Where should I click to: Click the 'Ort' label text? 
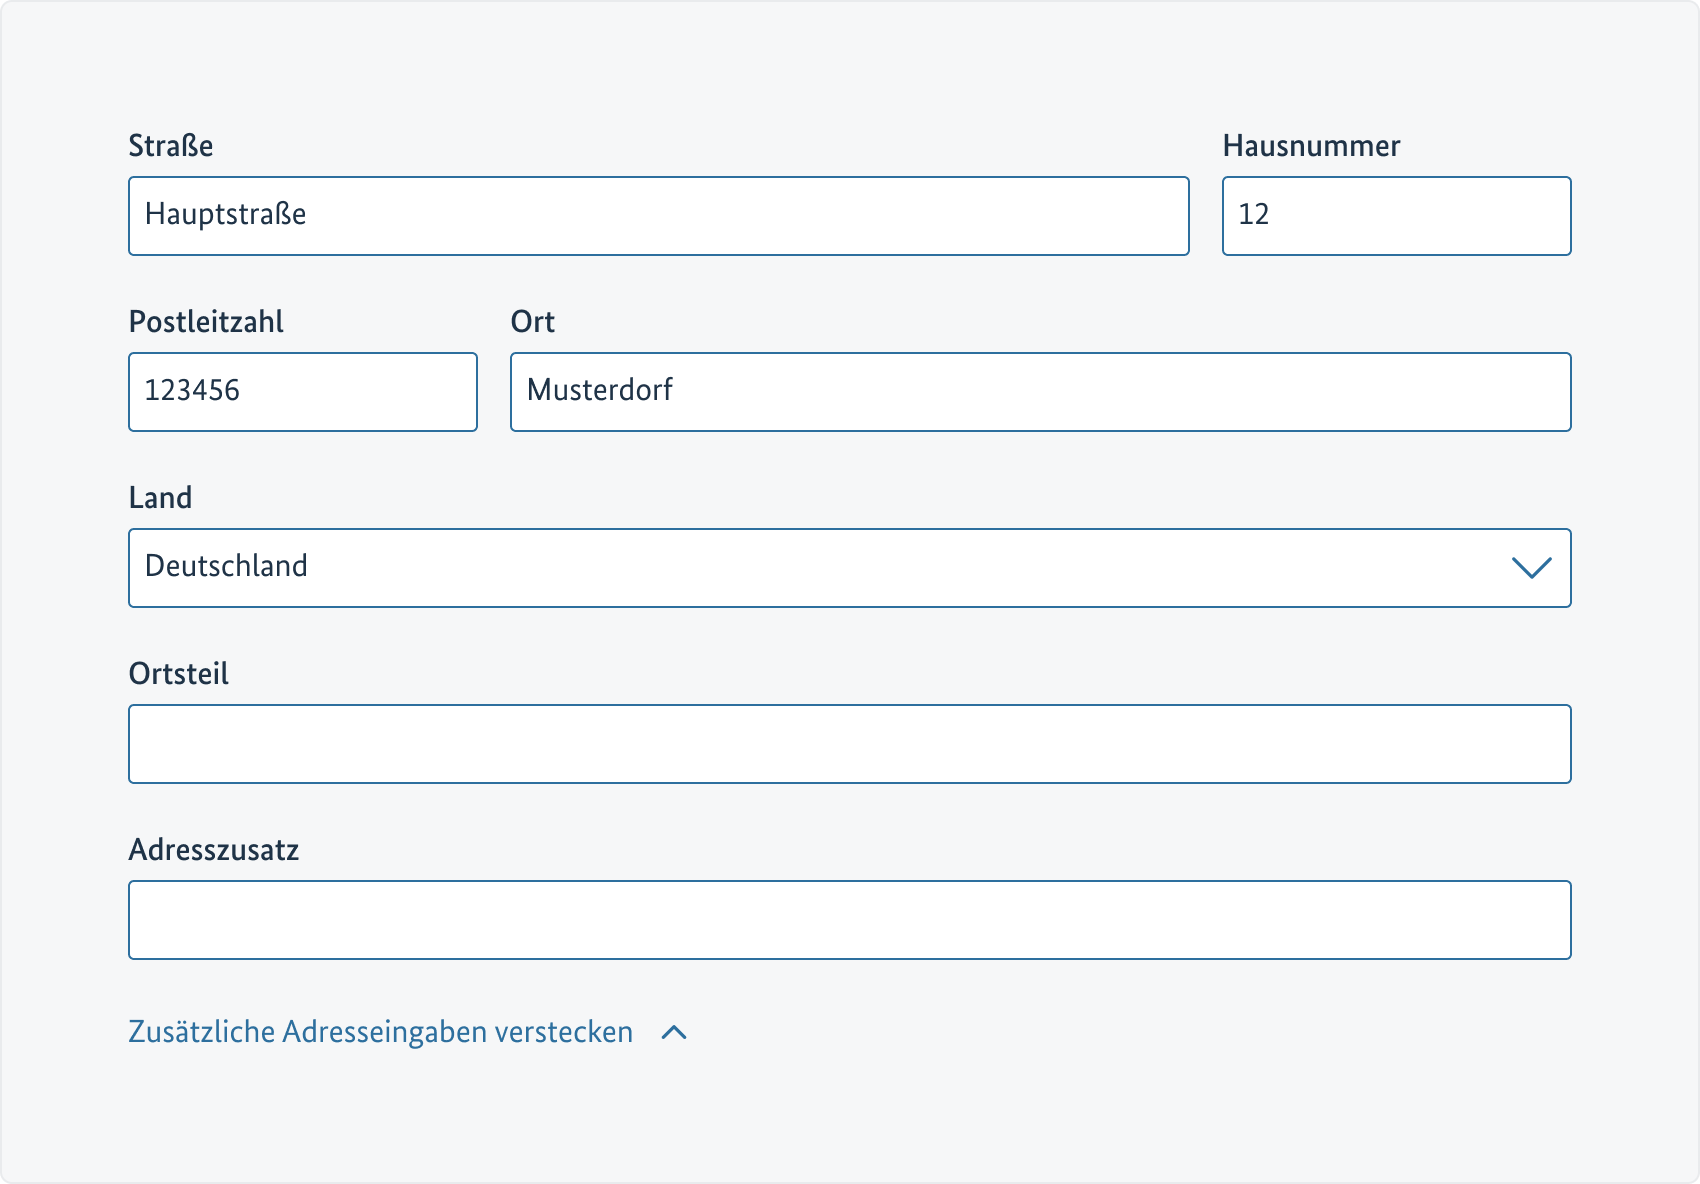[532, 322]
